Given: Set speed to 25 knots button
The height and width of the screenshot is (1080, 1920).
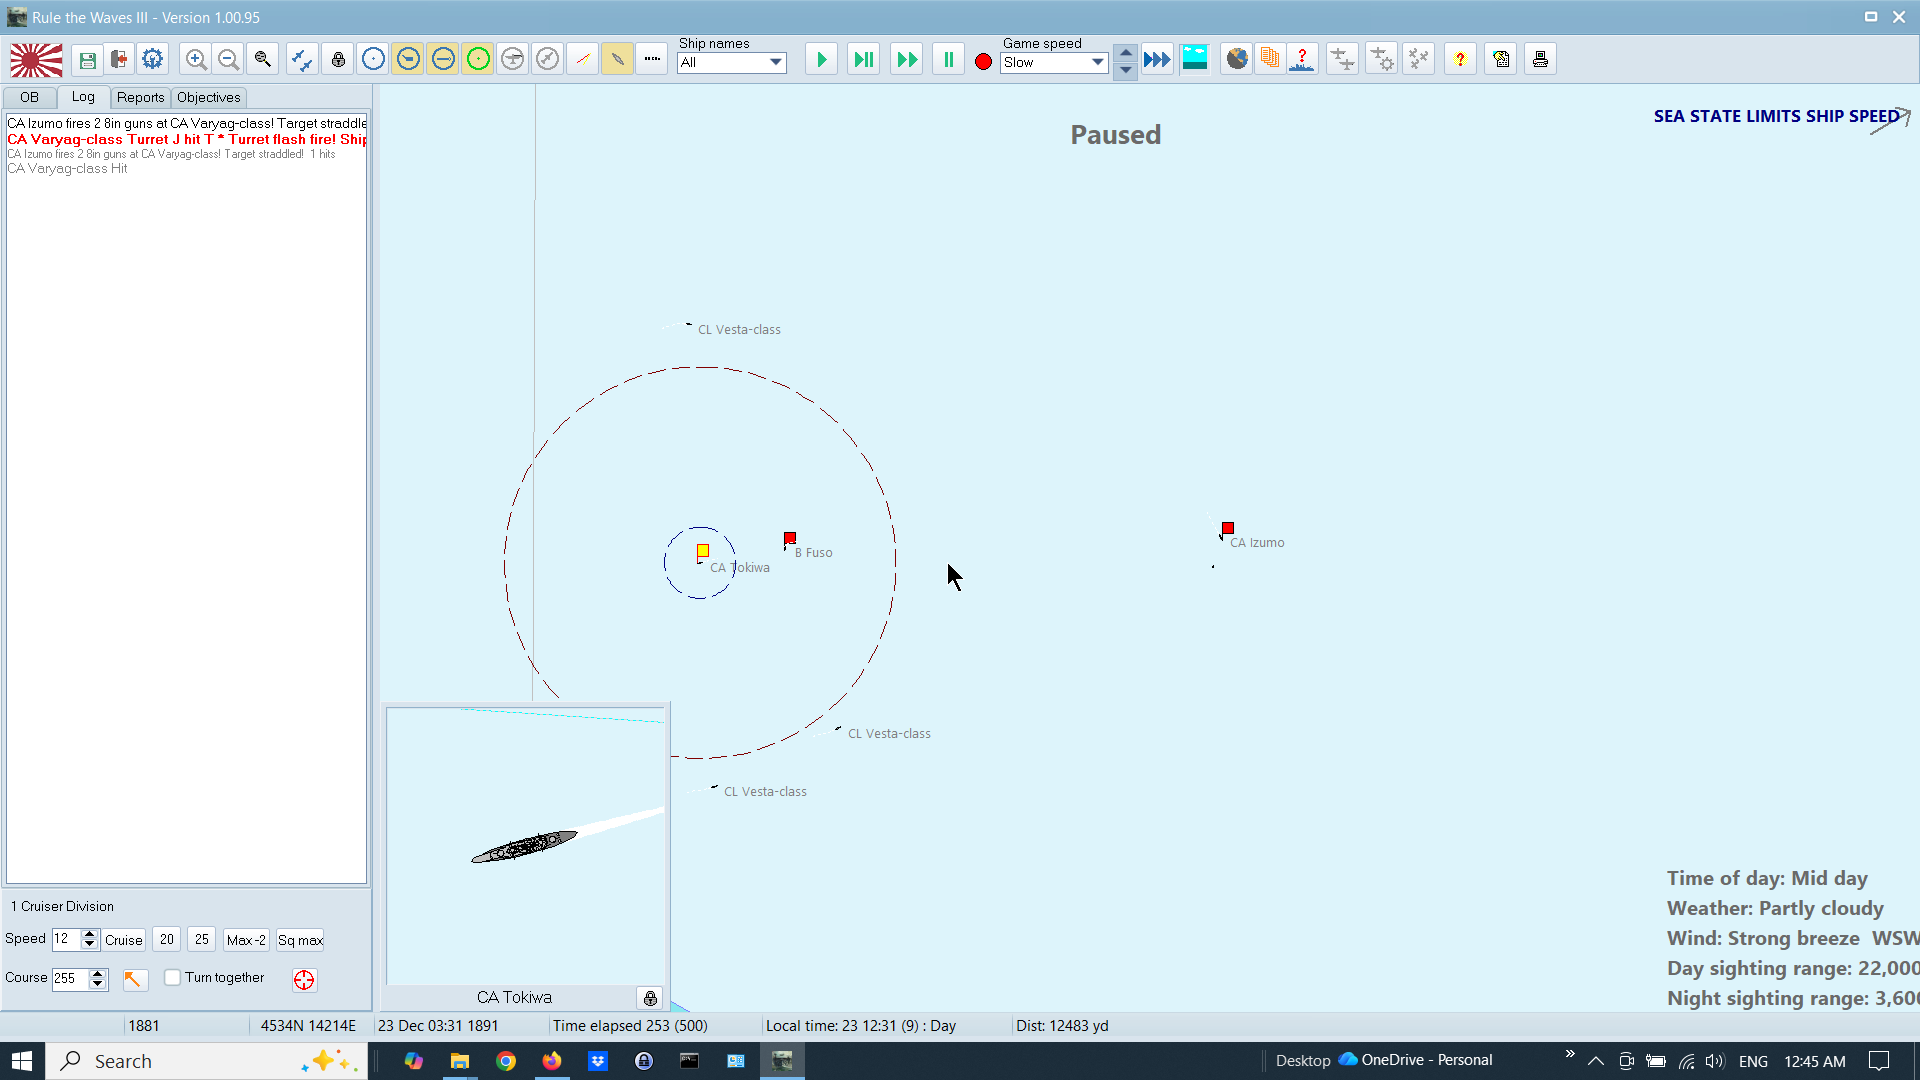Looking at the screenshot, I should 202,940.
